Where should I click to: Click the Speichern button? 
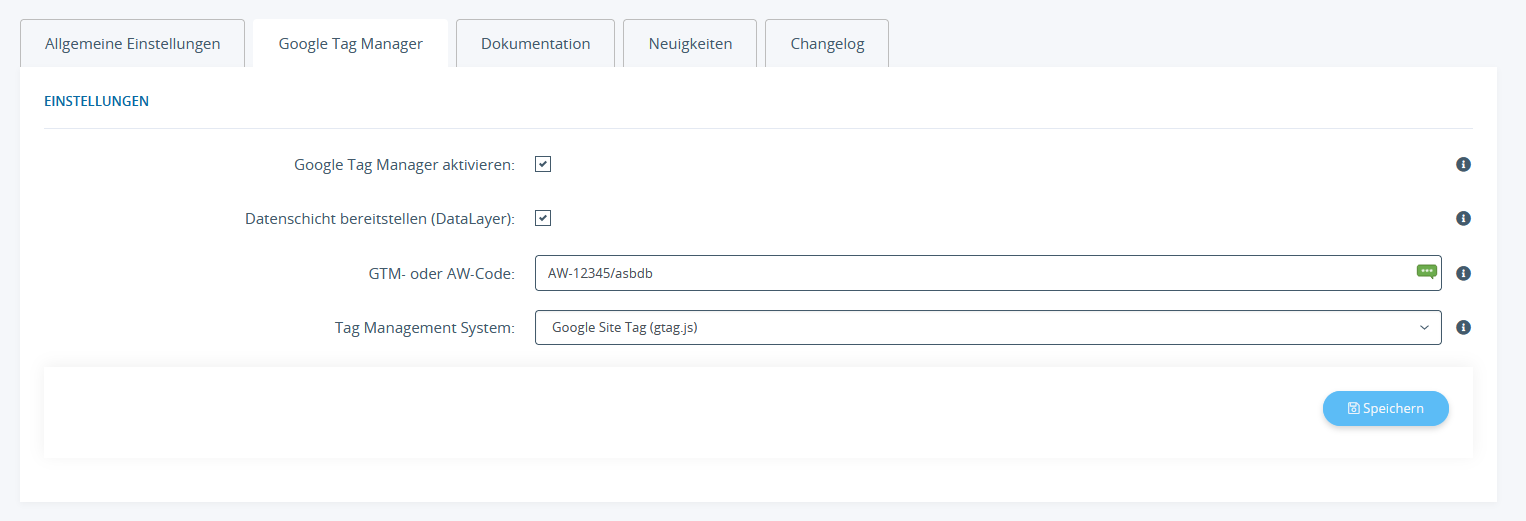coord(1386,408)
